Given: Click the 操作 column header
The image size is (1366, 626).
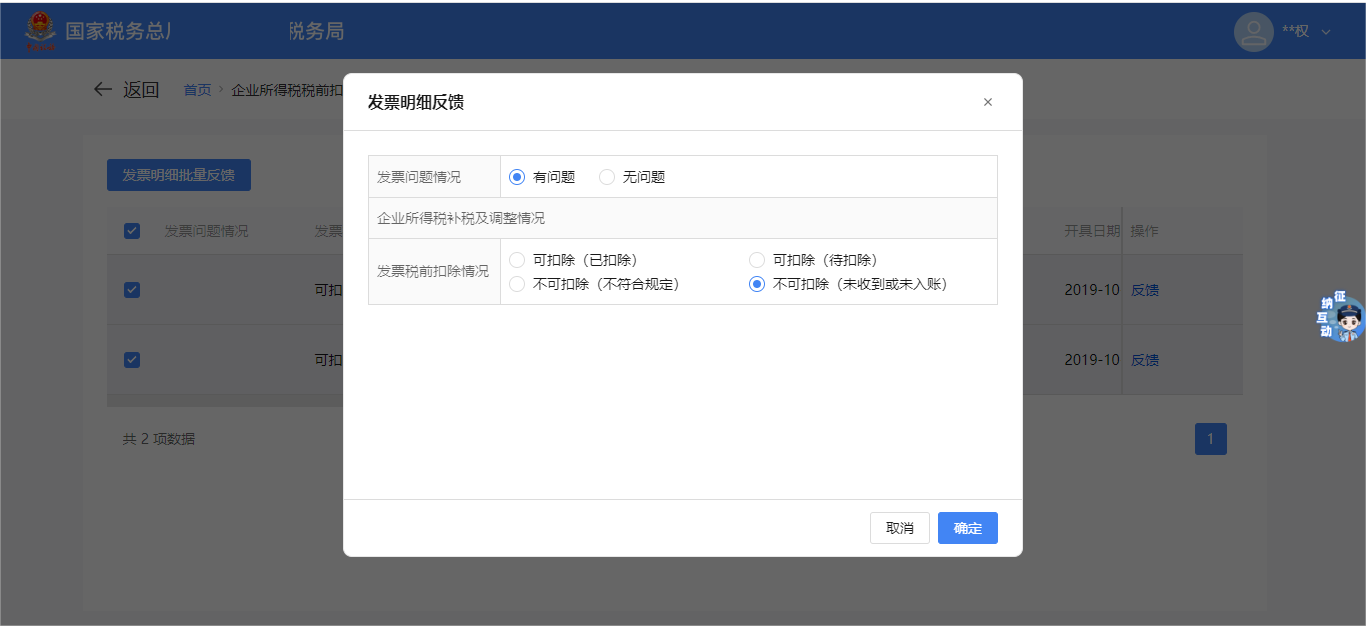Looking at the screenshot, I should click(x=1145, y=231).
